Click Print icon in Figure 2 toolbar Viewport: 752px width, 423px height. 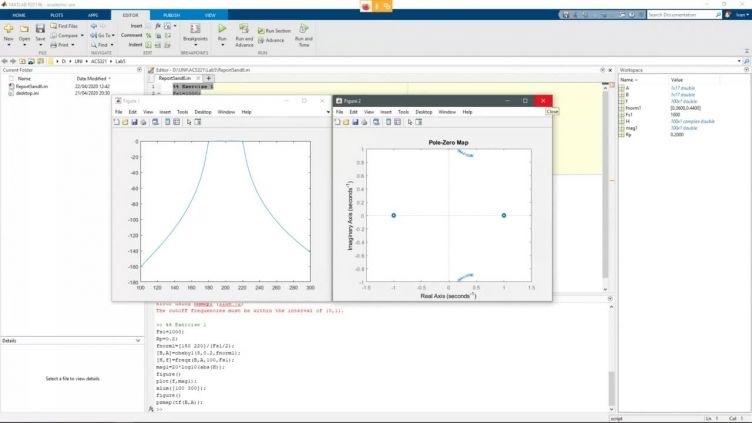point(364,122)
